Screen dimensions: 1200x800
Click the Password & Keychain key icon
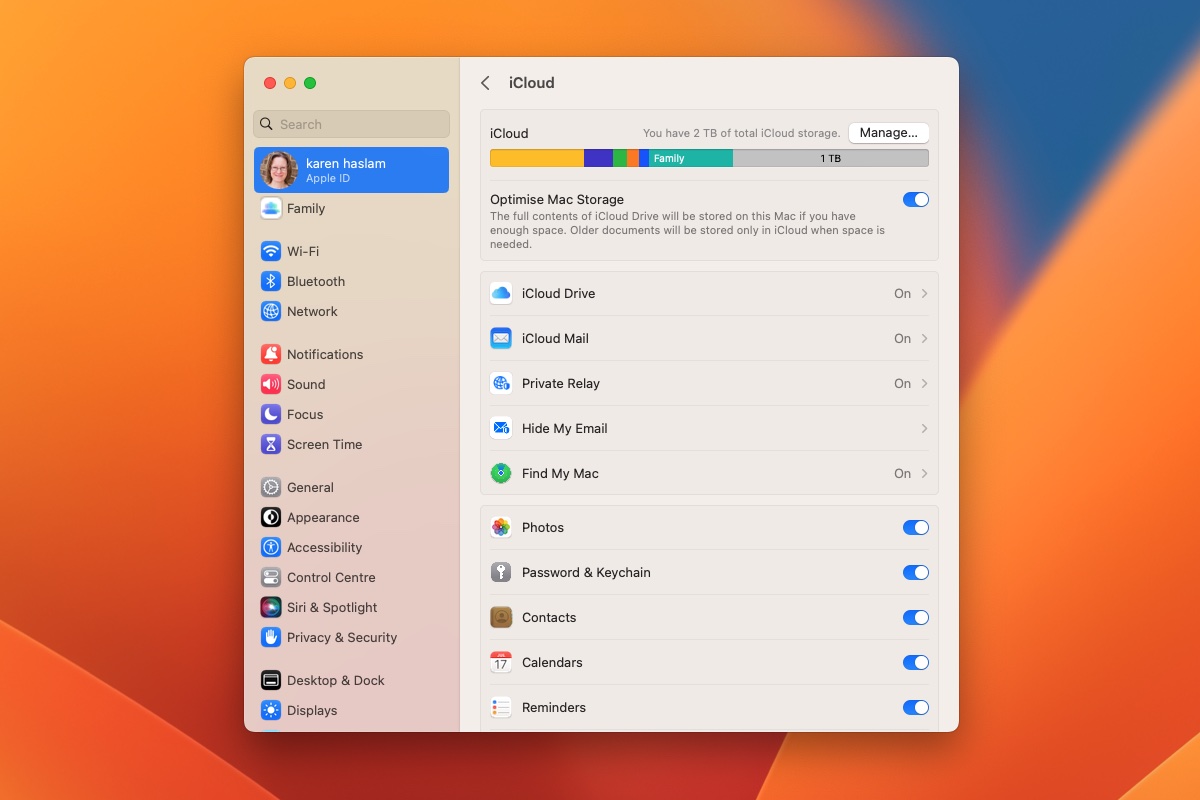point(501,572)
